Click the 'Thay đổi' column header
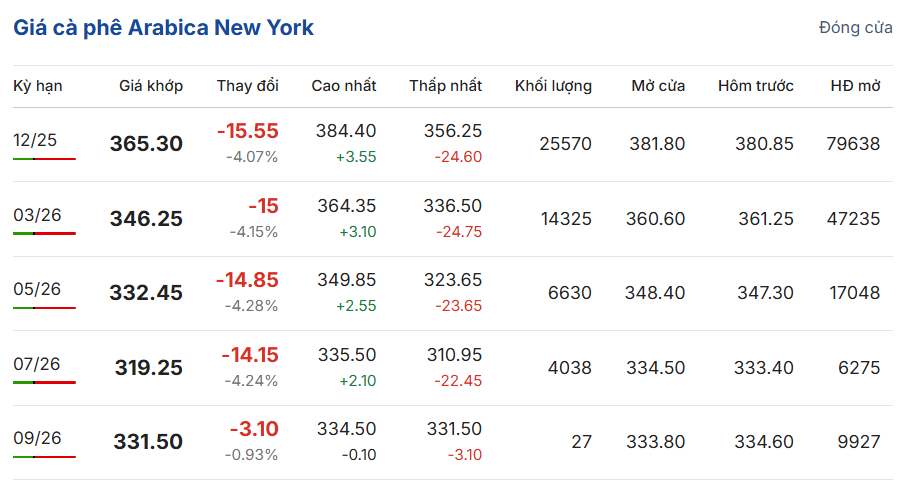 click(x=248, y=86)
